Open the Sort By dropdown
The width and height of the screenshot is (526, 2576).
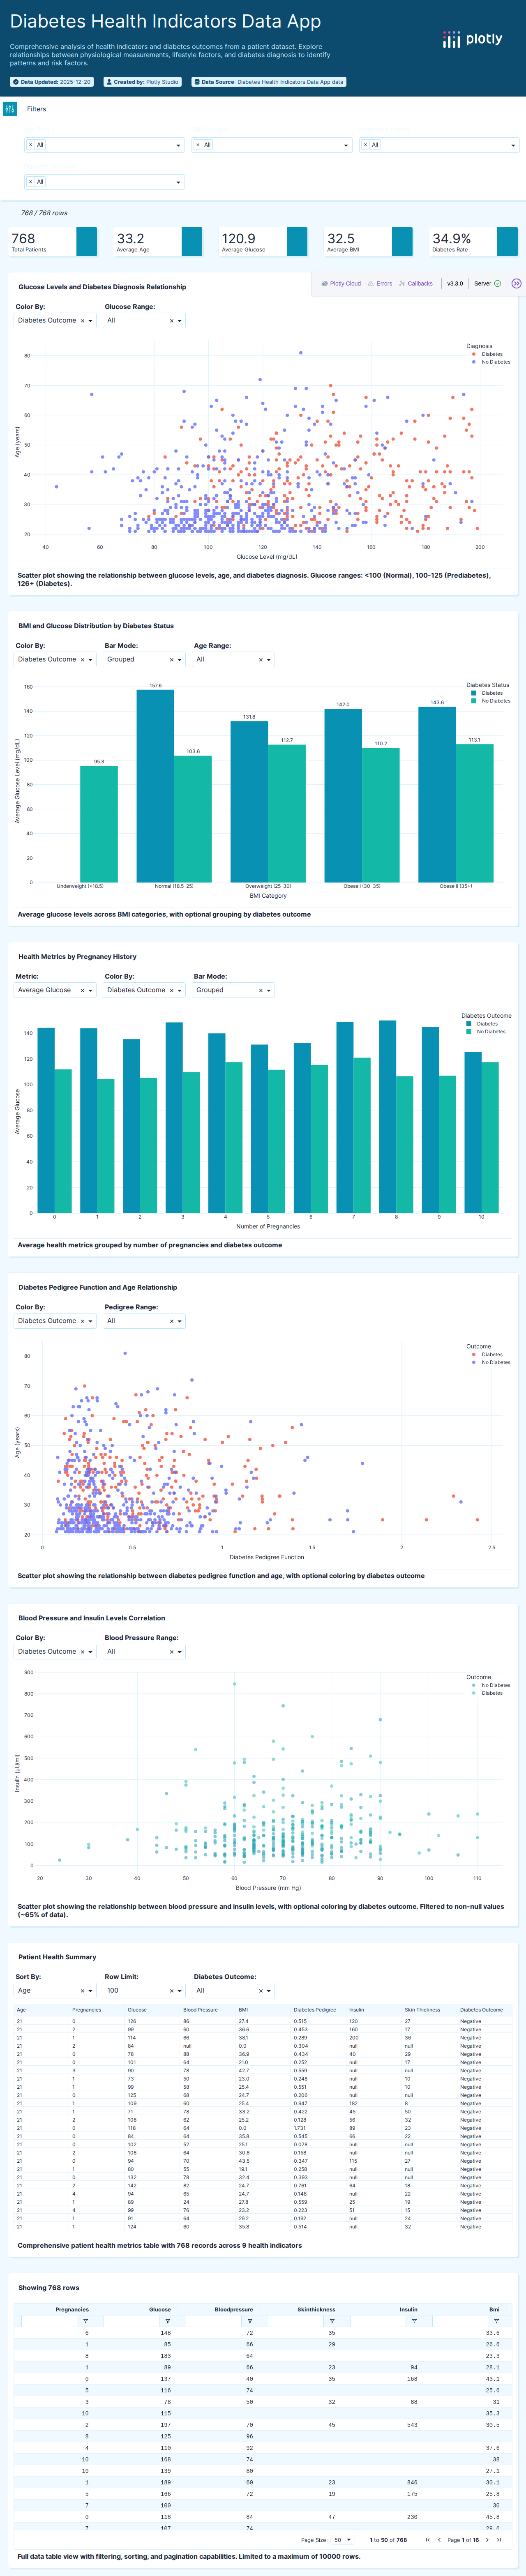point(55,1990)
